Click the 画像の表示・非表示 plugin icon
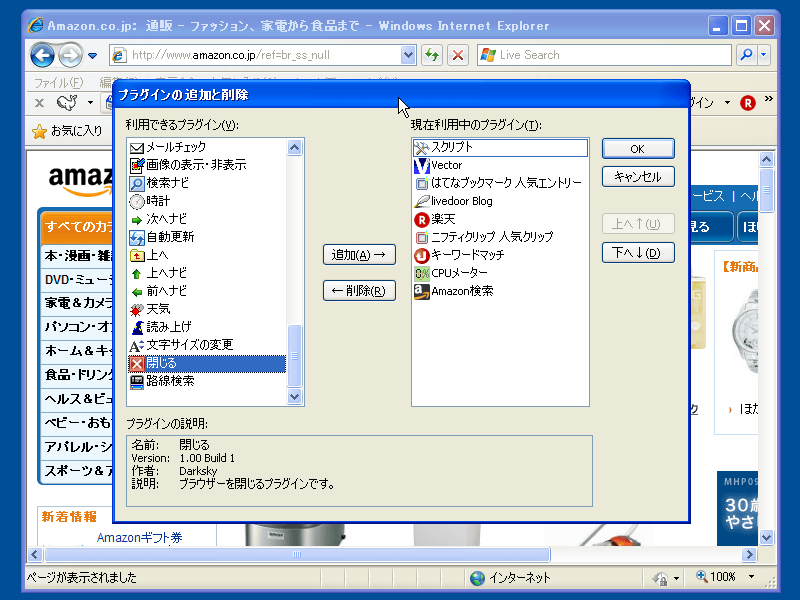The width and height of the screenshot is (800, 600). point(137,165)
